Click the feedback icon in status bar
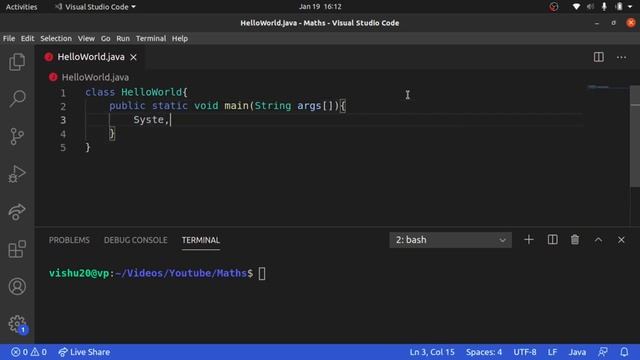This screenshot has width=640, height=360. (603, 352)
